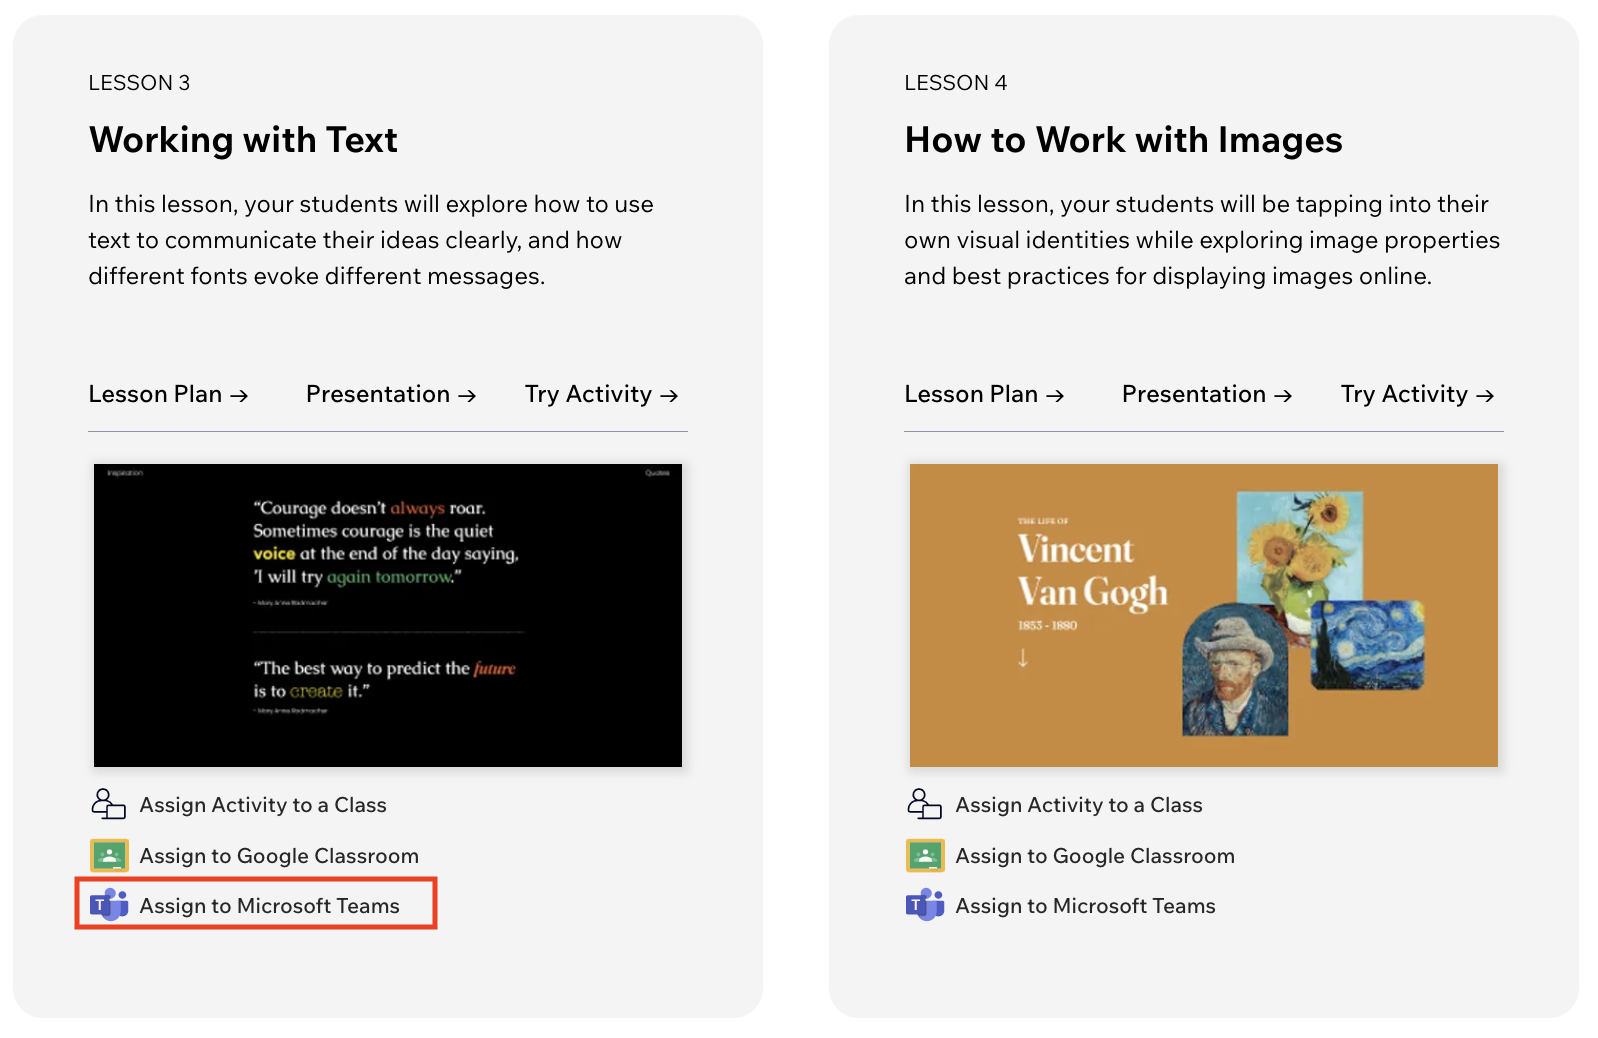Open Presentation for Working with Text

tap(390, 395)
